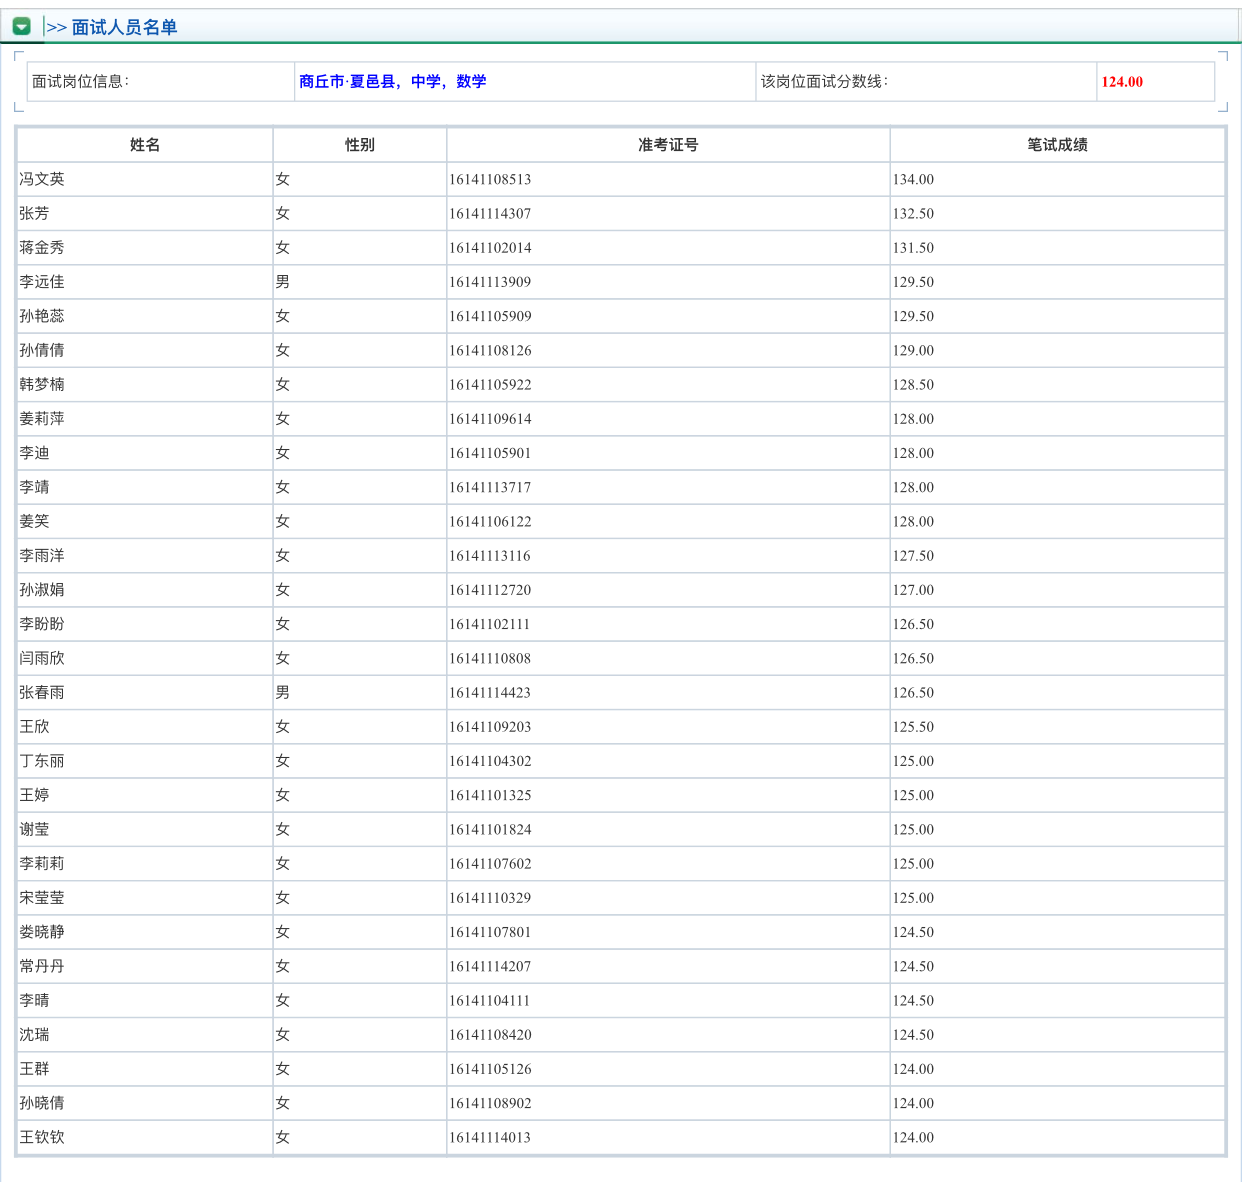Click exam number 16141104302 for 丁东丽
The image size is (1242, 1182).
(x=490, y=761)
